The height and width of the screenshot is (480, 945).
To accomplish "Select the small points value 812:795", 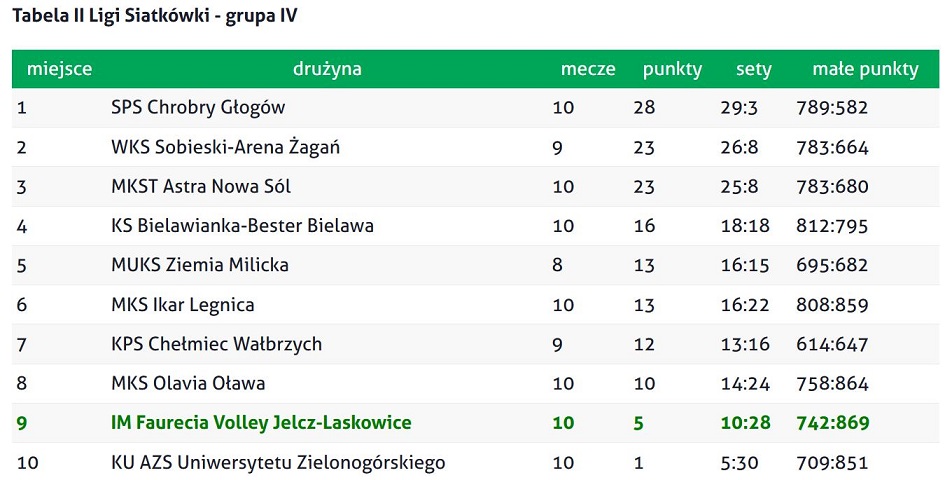I will tap(832, 226).
